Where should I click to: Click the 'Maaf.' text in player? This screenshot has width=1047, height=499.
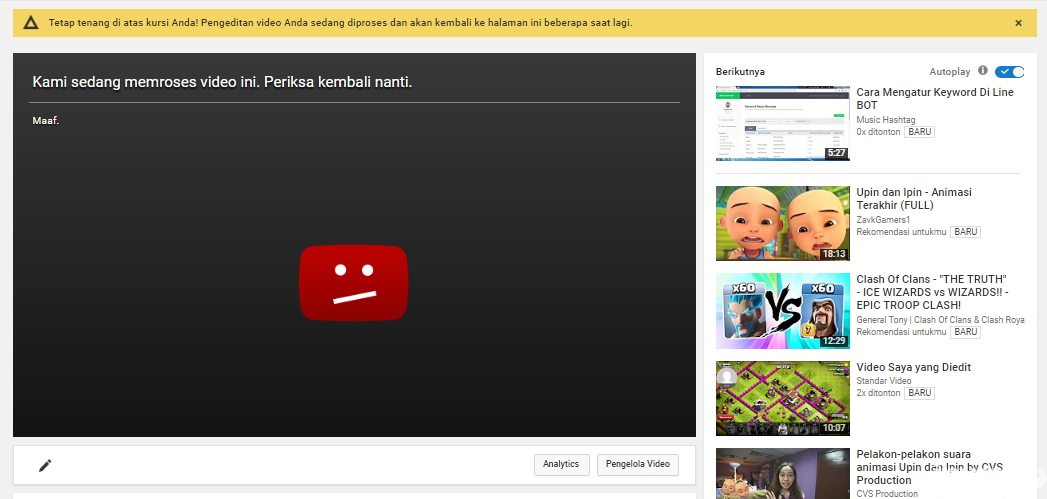(45, 121)
